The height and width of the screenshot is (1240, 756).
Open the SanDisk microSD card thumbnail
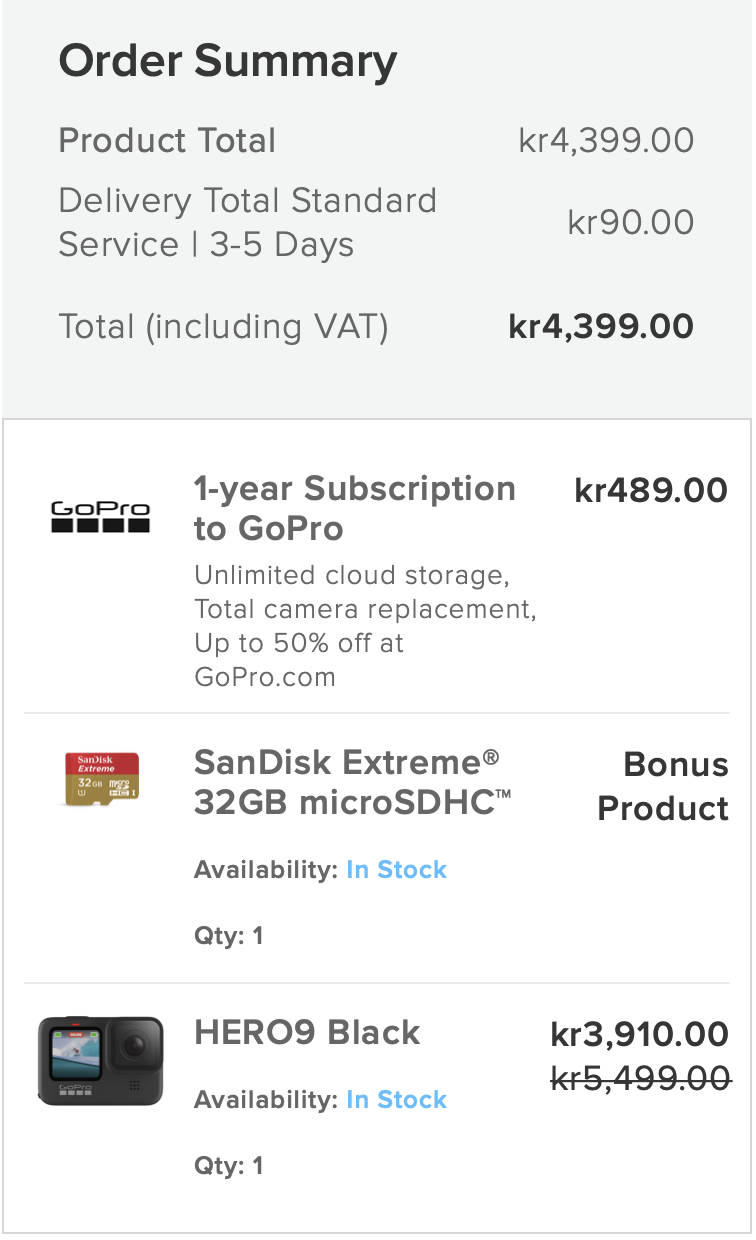click(101, 778)
